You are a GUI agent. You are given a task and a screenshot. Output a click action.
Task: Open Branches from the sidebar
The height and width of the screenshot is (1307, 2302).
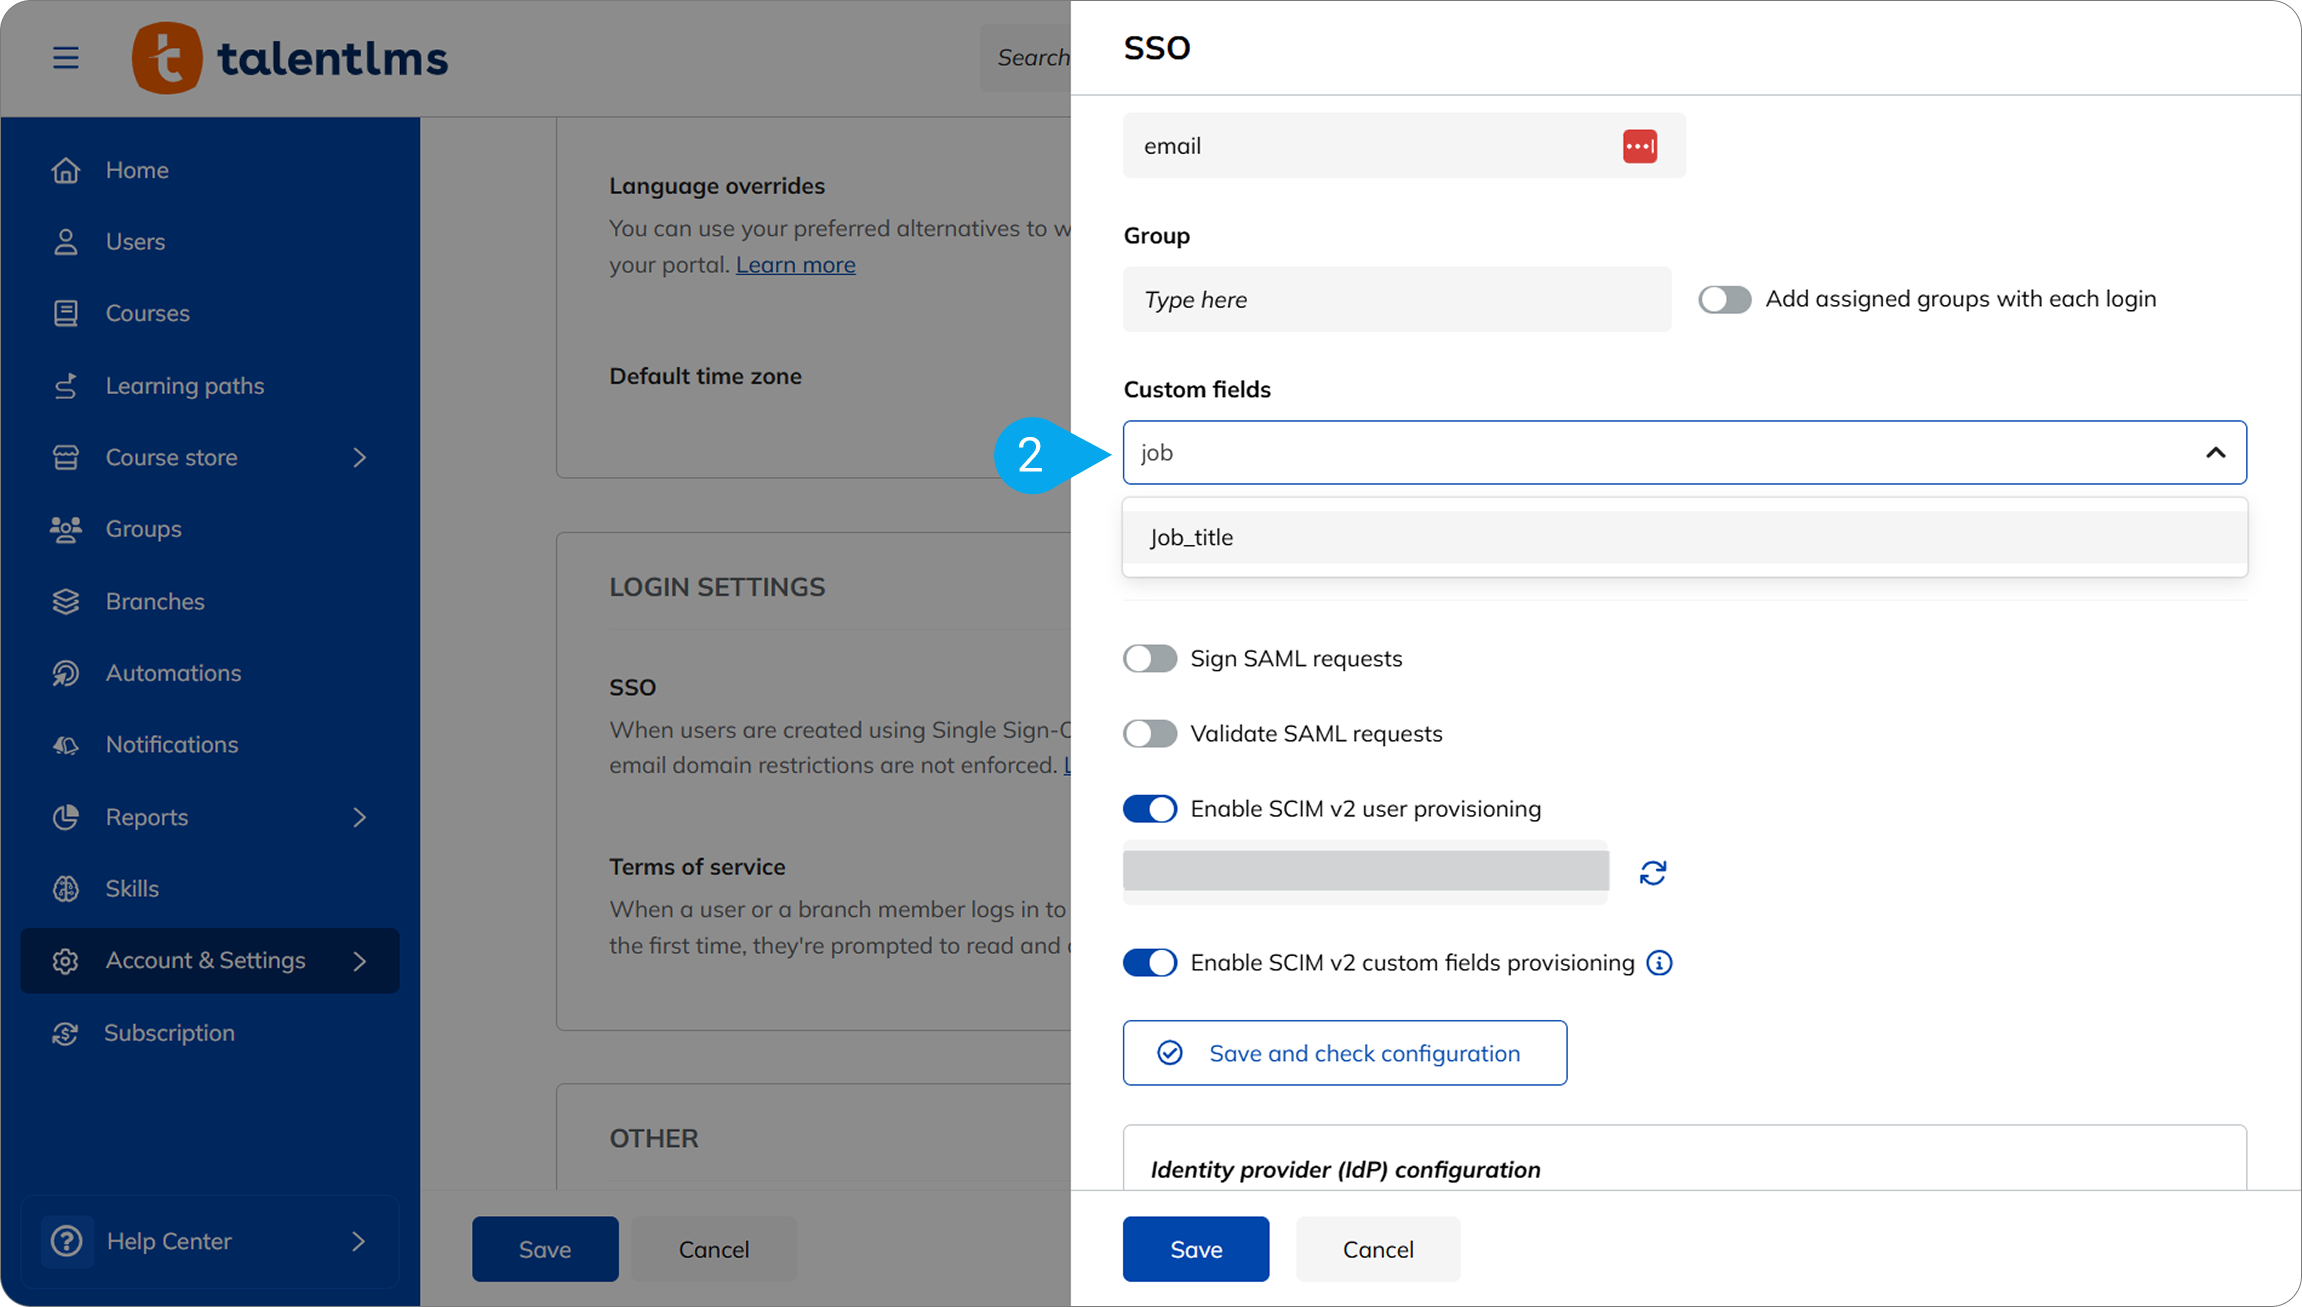[x=155, y=601]
